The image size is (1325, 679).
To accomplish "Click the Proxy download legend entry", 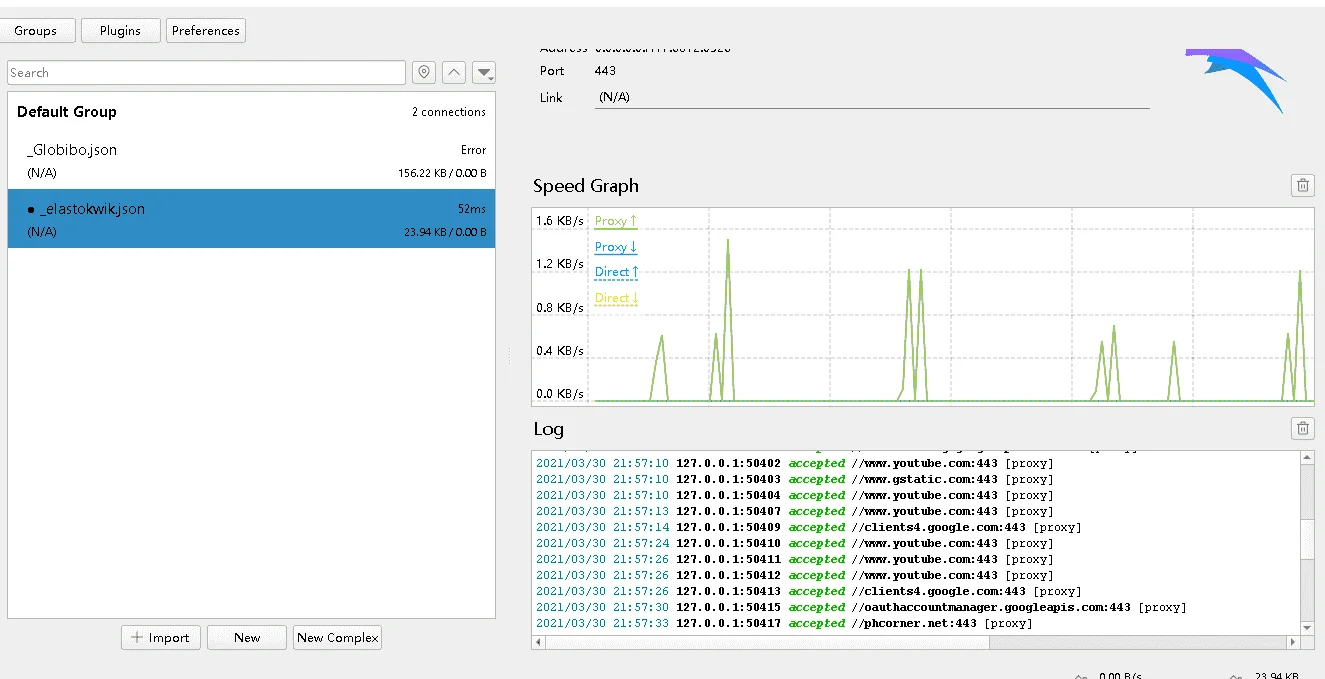I will click(616, 247).
